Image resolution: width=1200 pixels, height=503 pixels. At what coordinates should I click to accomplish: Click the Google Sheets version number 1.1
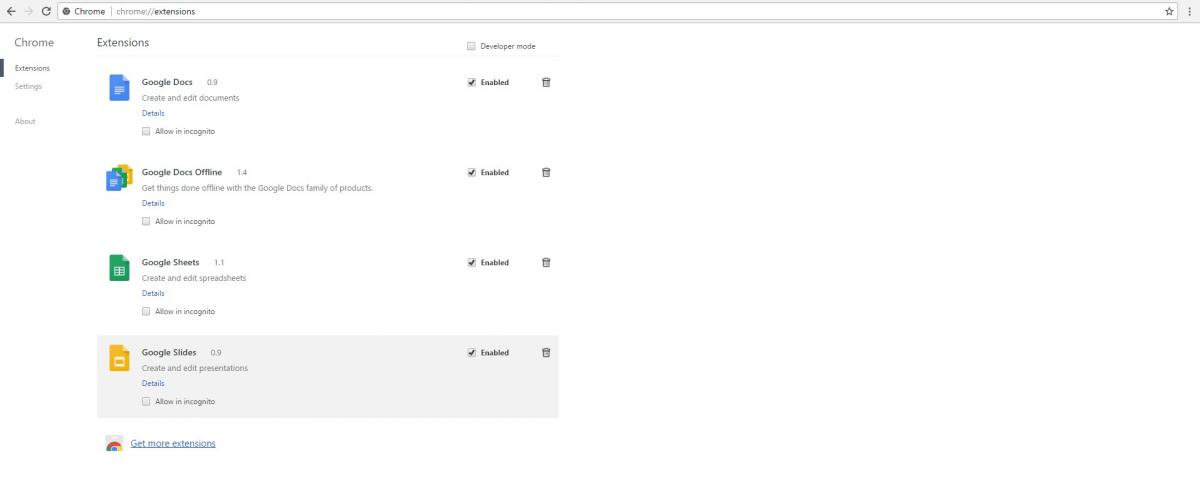(219, 262)
